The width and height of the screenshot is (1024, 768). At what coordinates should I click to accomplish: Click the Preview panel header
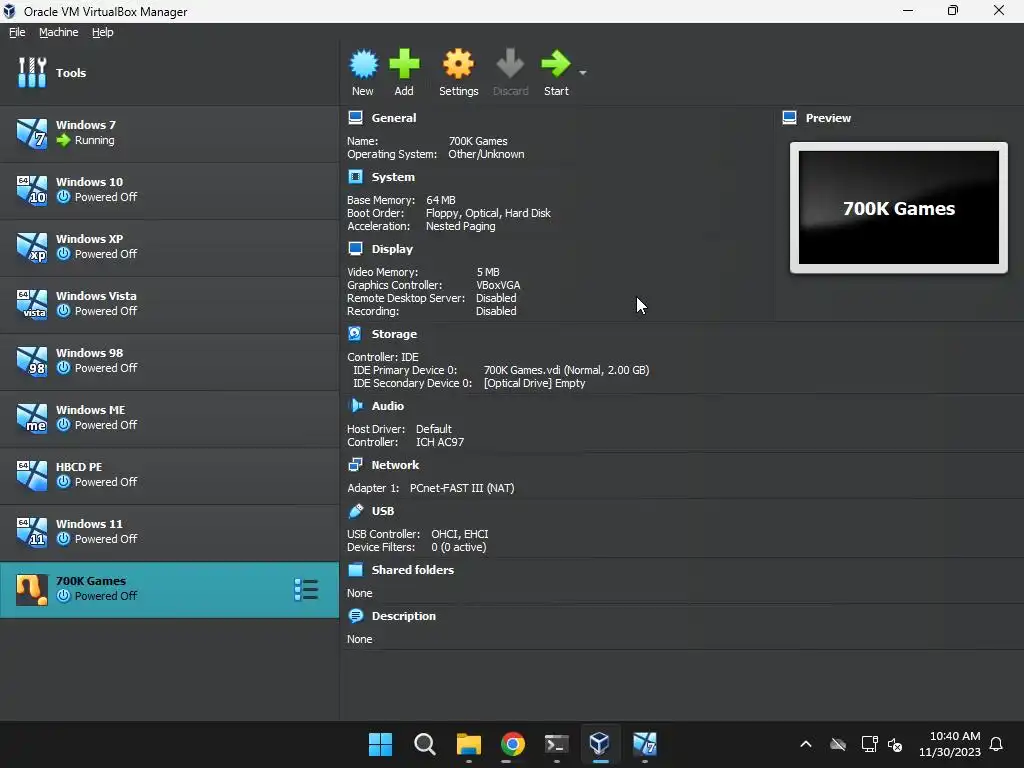click(x=828, y=118)
